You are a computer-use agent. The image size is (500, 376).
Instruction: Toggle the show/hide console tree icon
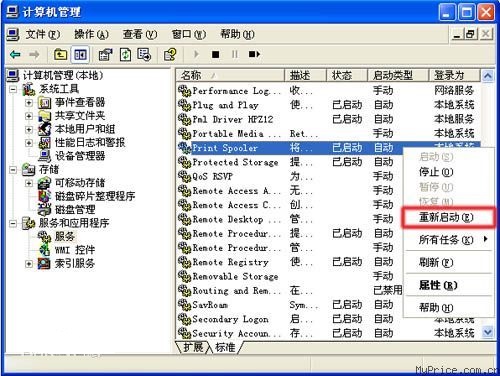coord(80,54)
